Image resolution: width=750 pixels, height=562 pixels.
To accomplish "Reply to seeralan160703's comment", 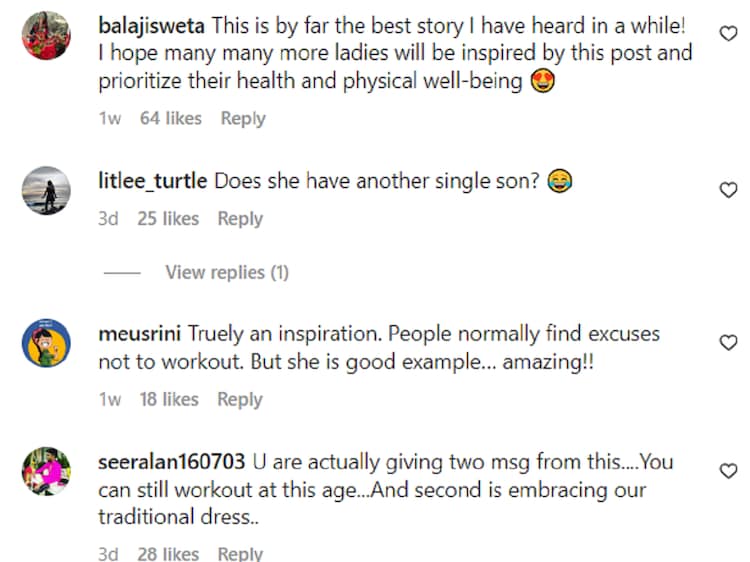I will point(240,553).
